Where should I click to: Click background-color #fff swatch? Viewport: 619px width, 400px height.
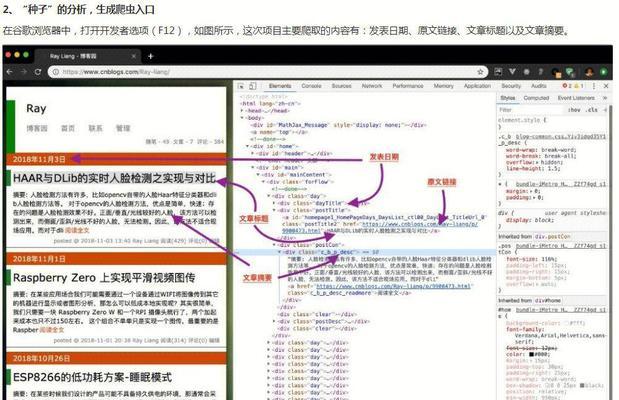point(567,323)
